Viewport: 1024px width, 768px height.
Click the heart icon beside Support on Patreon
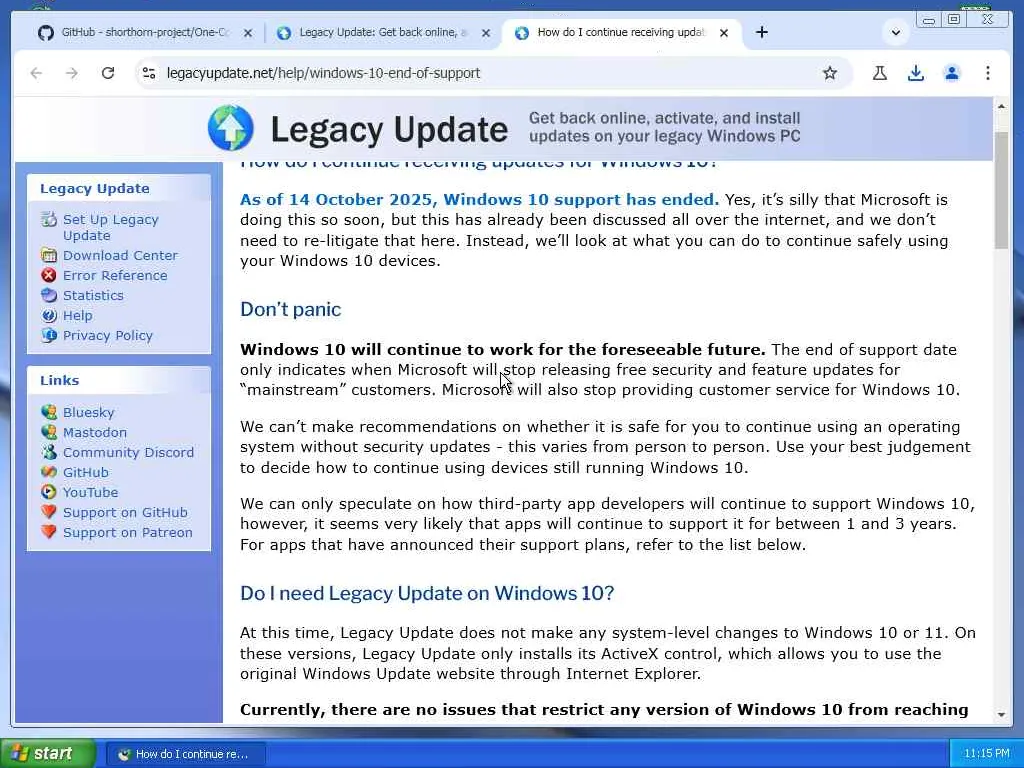click(49, 532)
